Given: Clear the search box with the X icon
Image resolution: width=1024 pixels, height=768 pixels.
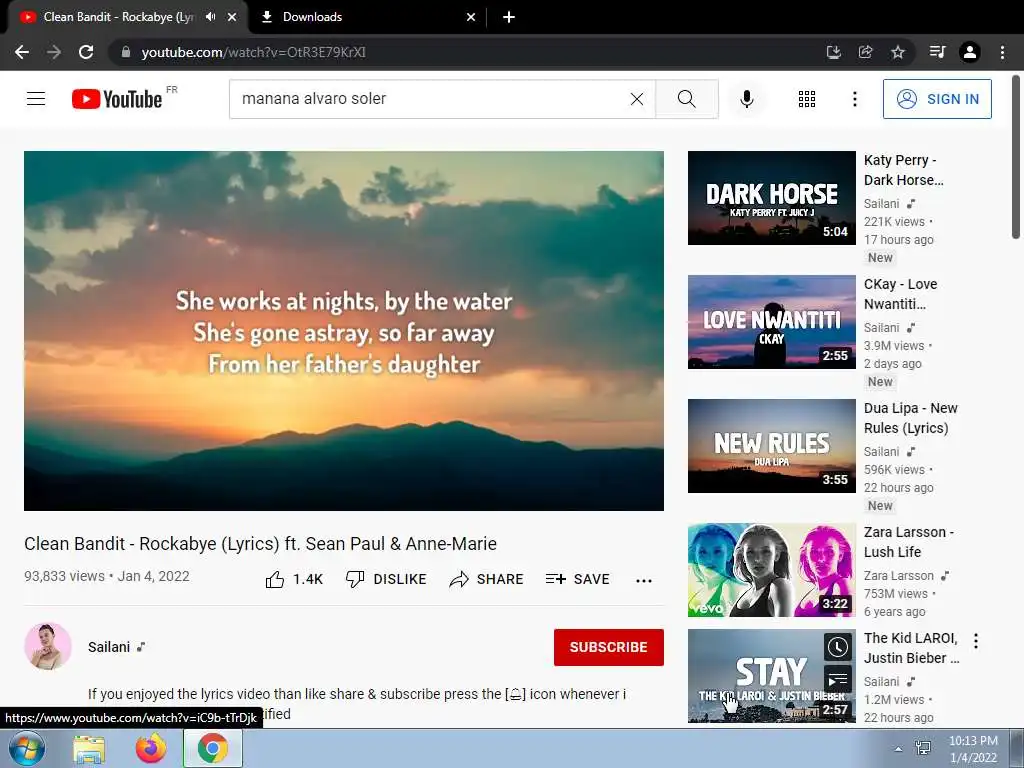Looking at the screenshot, I should click(637, 99).
